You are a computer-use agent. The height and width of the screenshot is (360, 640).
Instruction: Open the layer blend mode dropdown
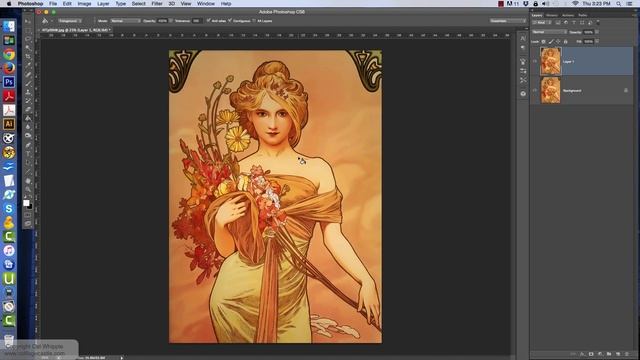coord(549,32)
